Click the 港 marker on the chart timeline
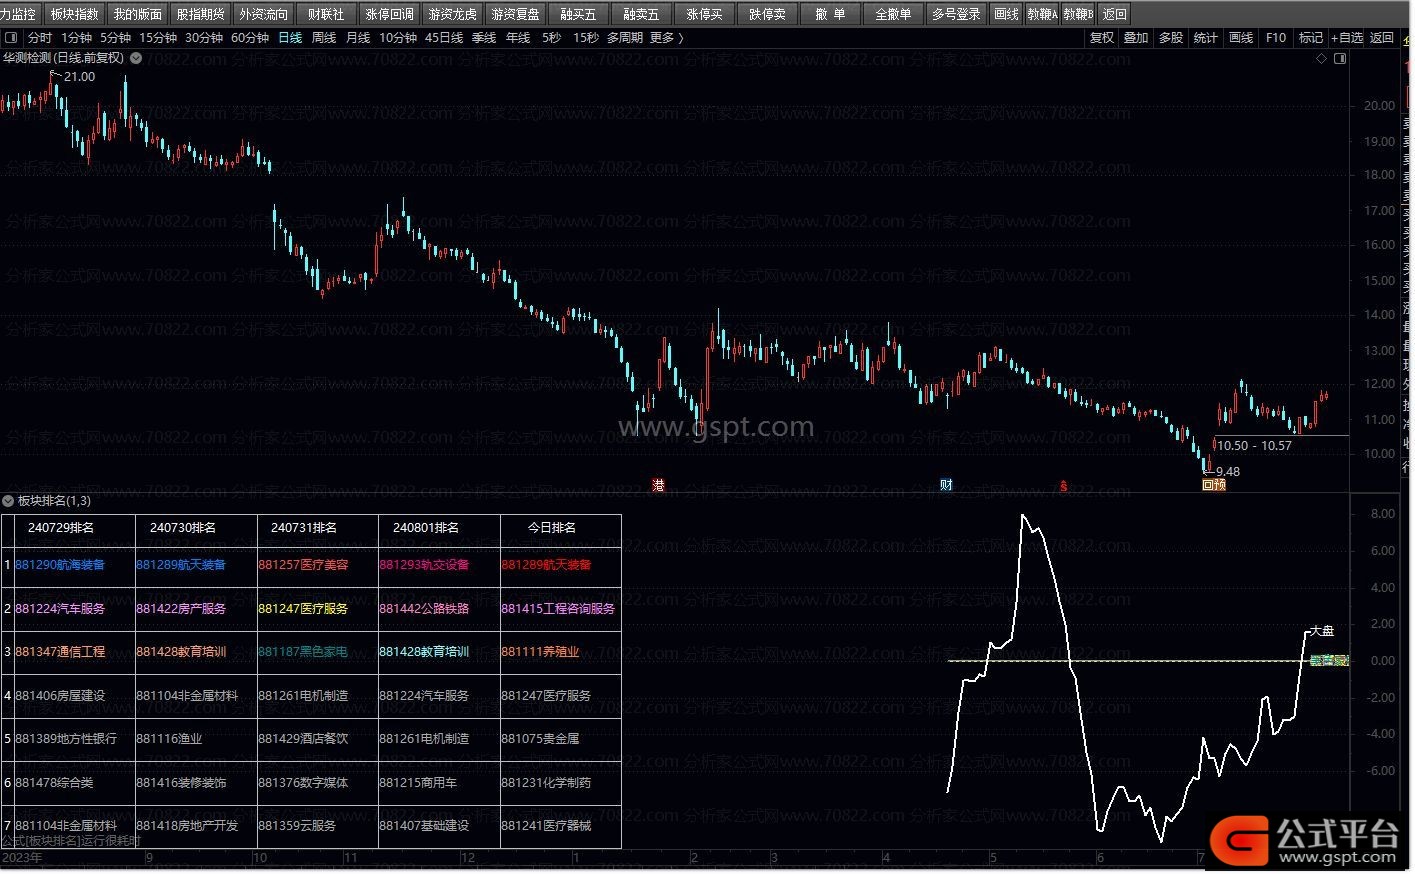Viewport: 1415px width, 874px height. point(658,485)
